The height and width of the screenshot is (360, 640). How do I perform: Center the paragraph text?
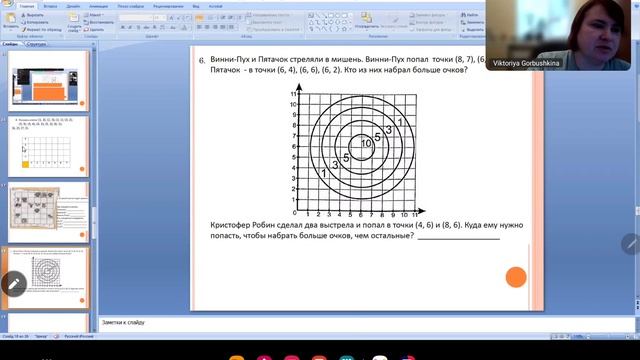coord(207,27)
